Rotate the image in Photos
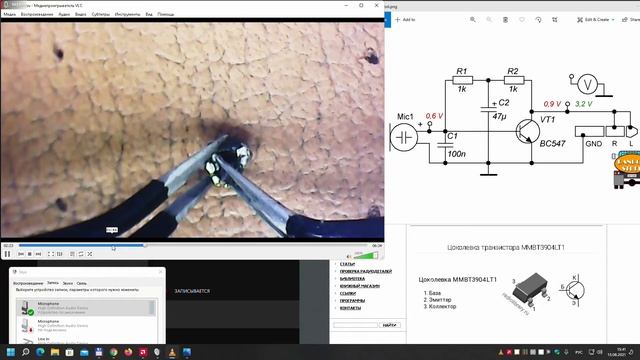 click(x=538, y=20)
